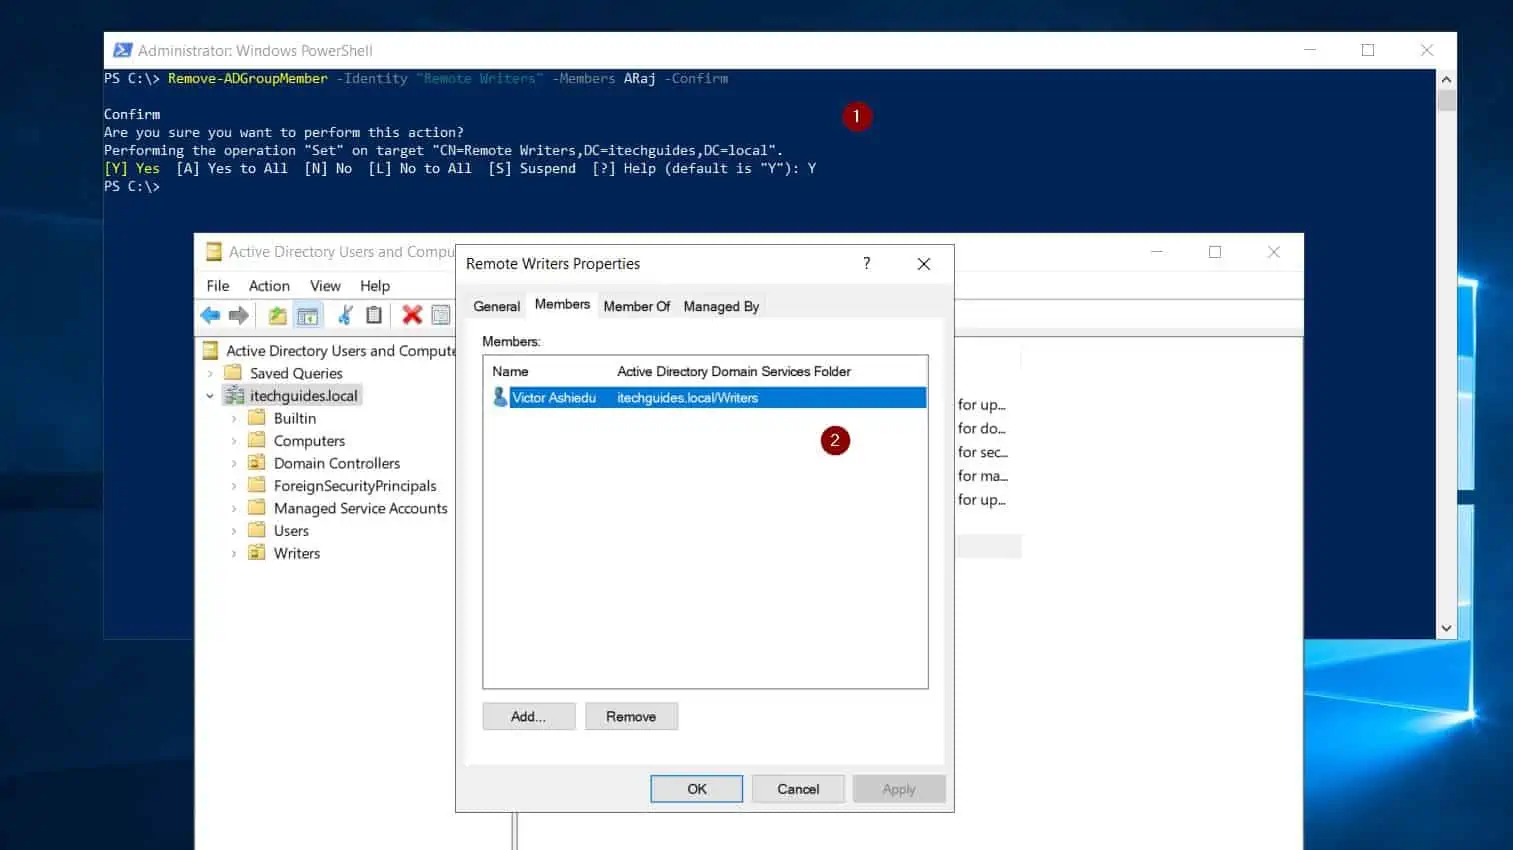Expand the Saved Queries folder
Viewport: 1513px width, 850px height.
210,374
